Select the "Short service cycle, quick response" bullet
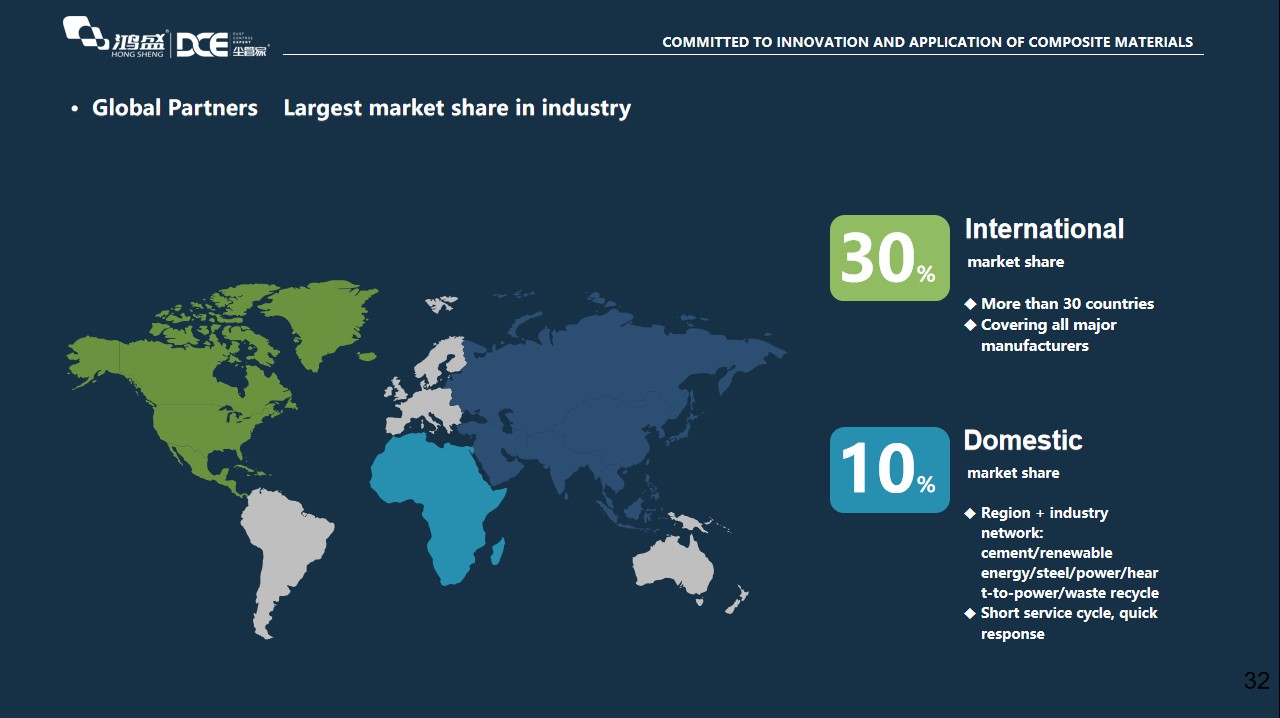This screenshot has height=718, width=1280. (1068, 623)
